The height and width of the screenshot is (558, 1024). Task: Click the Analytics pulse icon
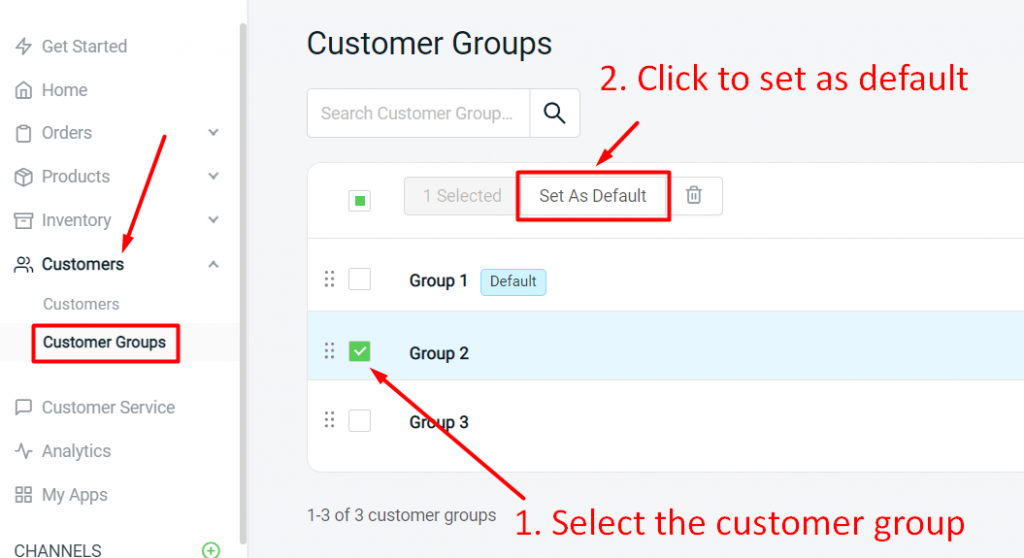tap(23, 451)
